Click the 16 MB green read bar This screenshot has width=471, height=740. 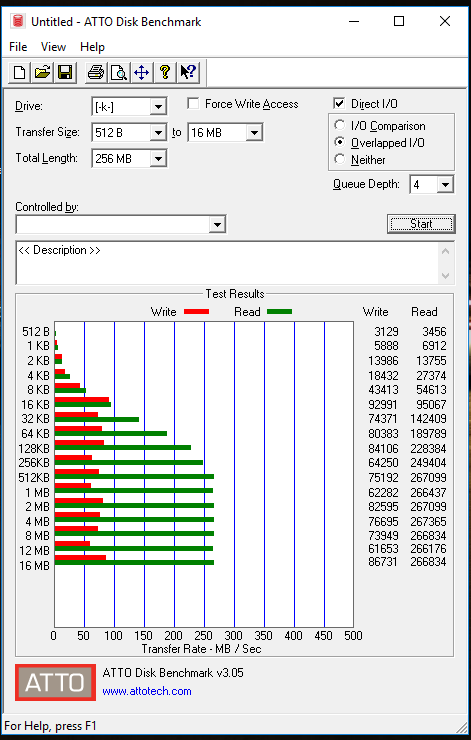135,562
